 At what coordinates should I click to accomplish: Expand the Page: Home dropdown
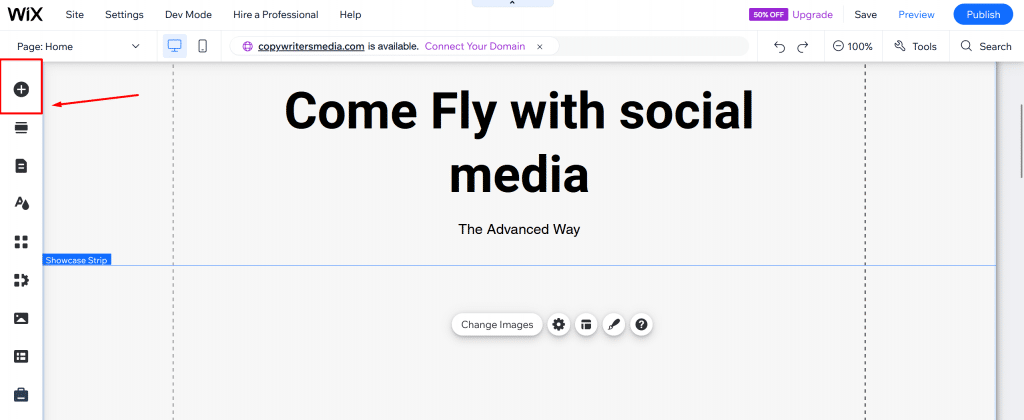[x=79, y=46]
